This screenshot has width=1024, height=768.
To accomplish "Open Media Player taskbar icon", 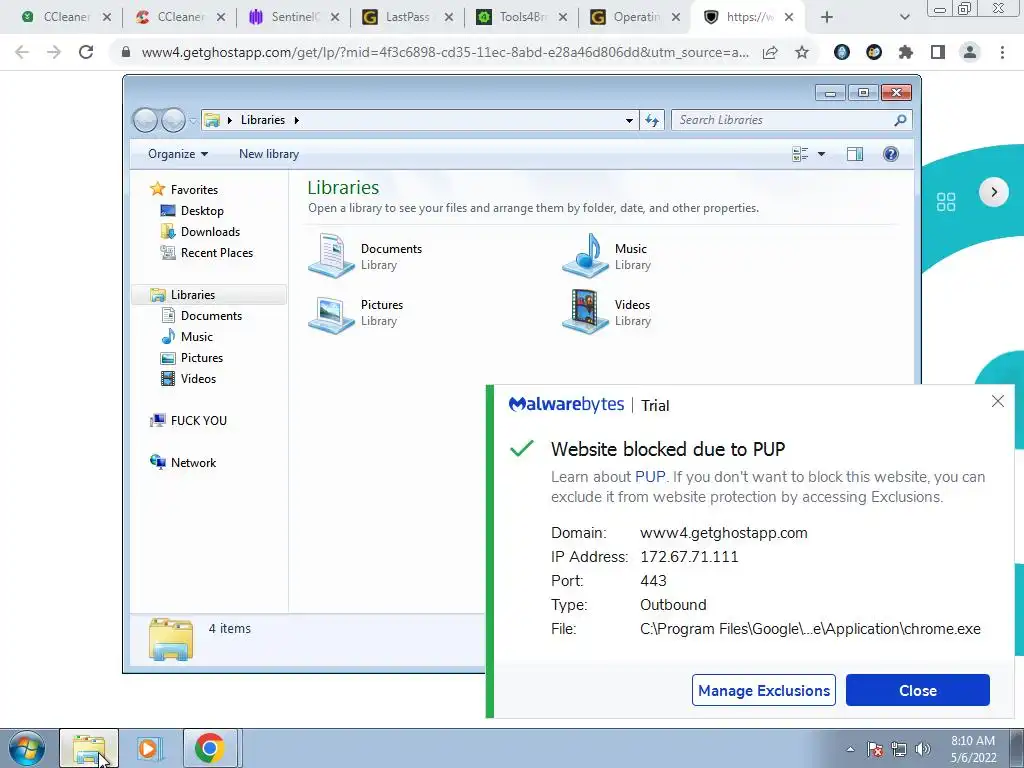I will point(150,748).
